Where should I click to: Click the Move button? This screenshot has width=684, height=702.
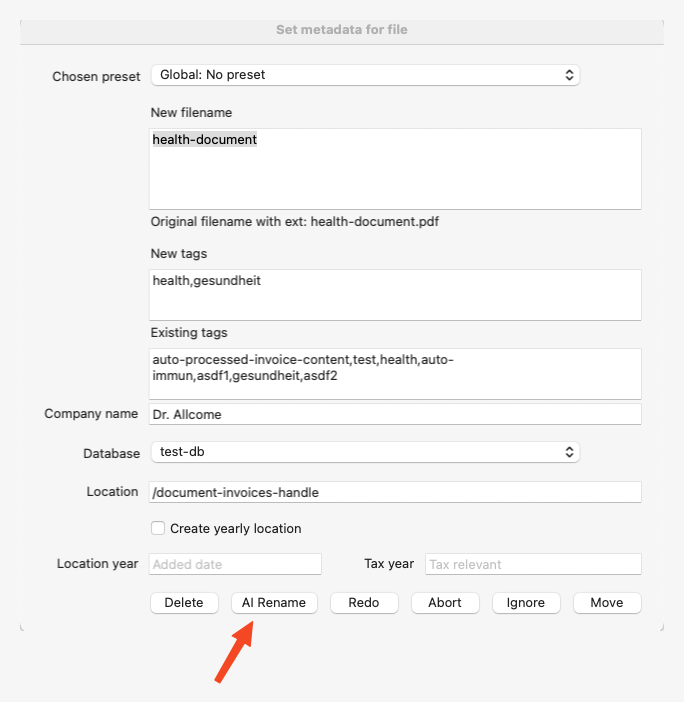(x=607, y=602)
